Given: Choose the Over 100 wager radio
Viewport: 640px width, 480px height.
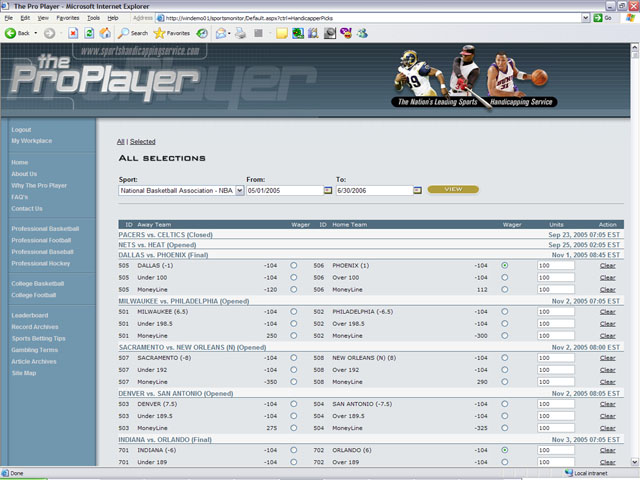Looking at the screenshot, I should (x=505, y=278).
